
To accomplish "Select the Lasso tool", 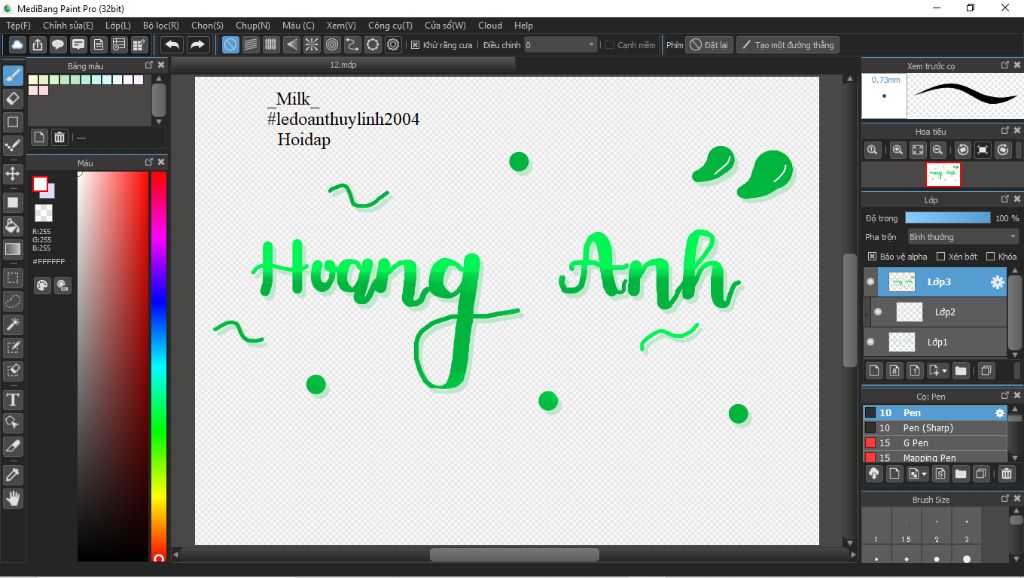I will pyautogui.click(x=13, y=301).
